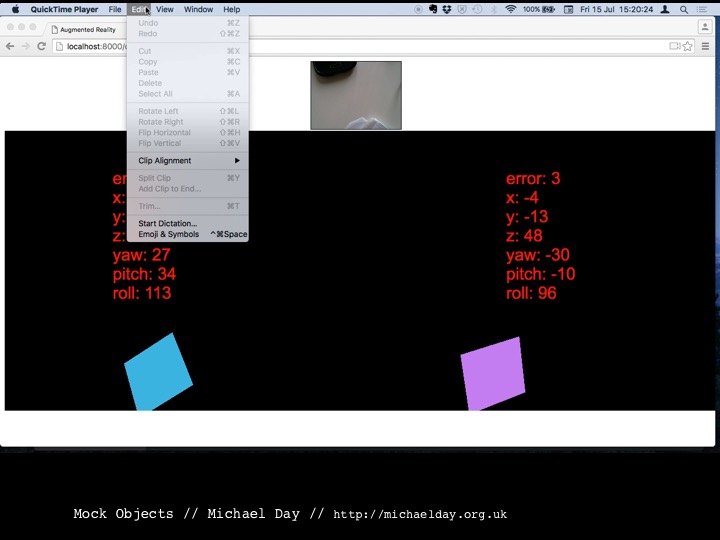Click the camera access icon in address bar
This screenshot has width=720, height=540.
point(675,46)
